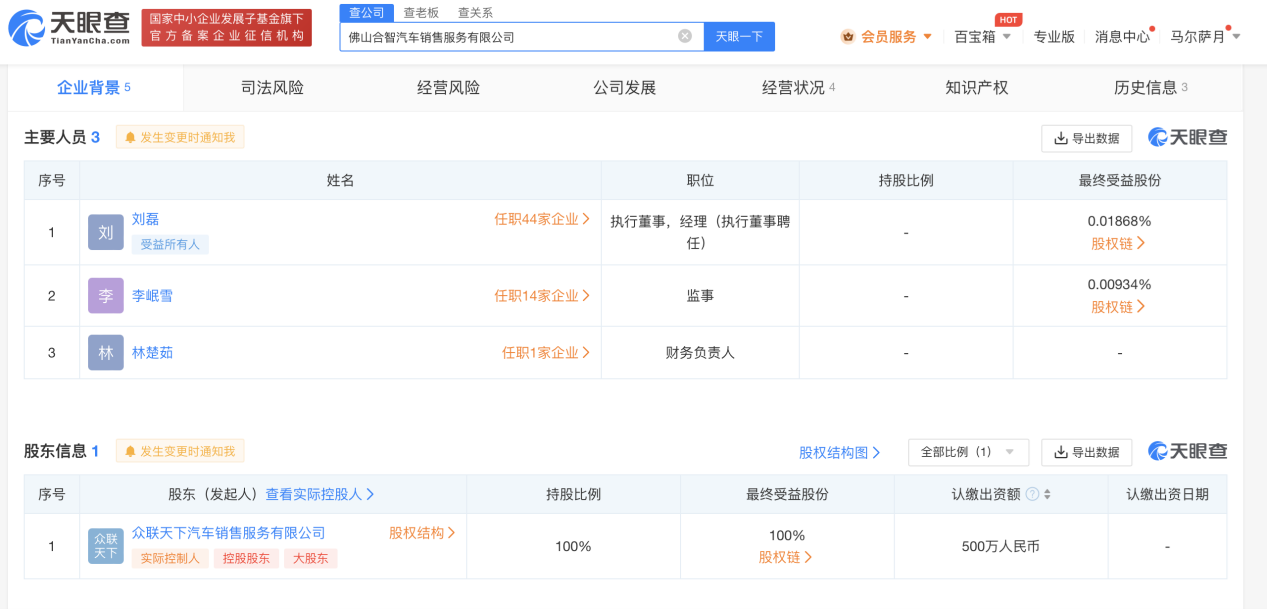Click the 监事 position cell
The height and width of the screenshot is (609, 1267).
700,296
